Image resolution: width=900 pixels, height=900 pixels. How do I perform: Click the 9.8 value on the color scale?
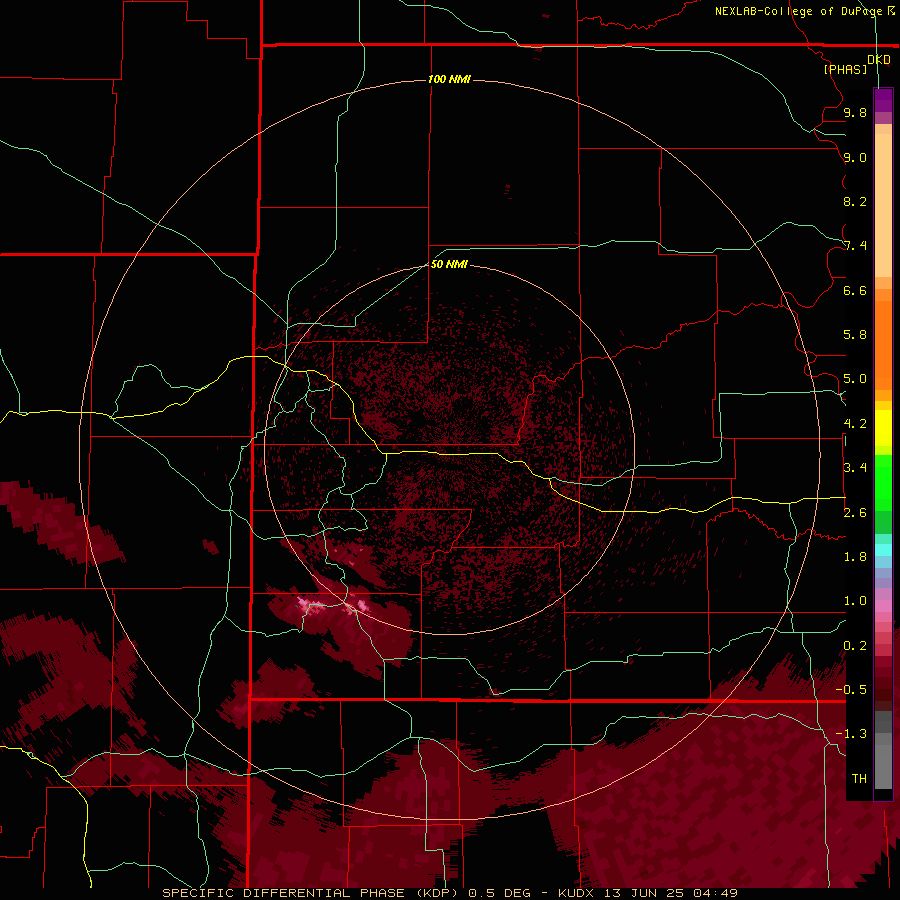[x=855, y=112]
